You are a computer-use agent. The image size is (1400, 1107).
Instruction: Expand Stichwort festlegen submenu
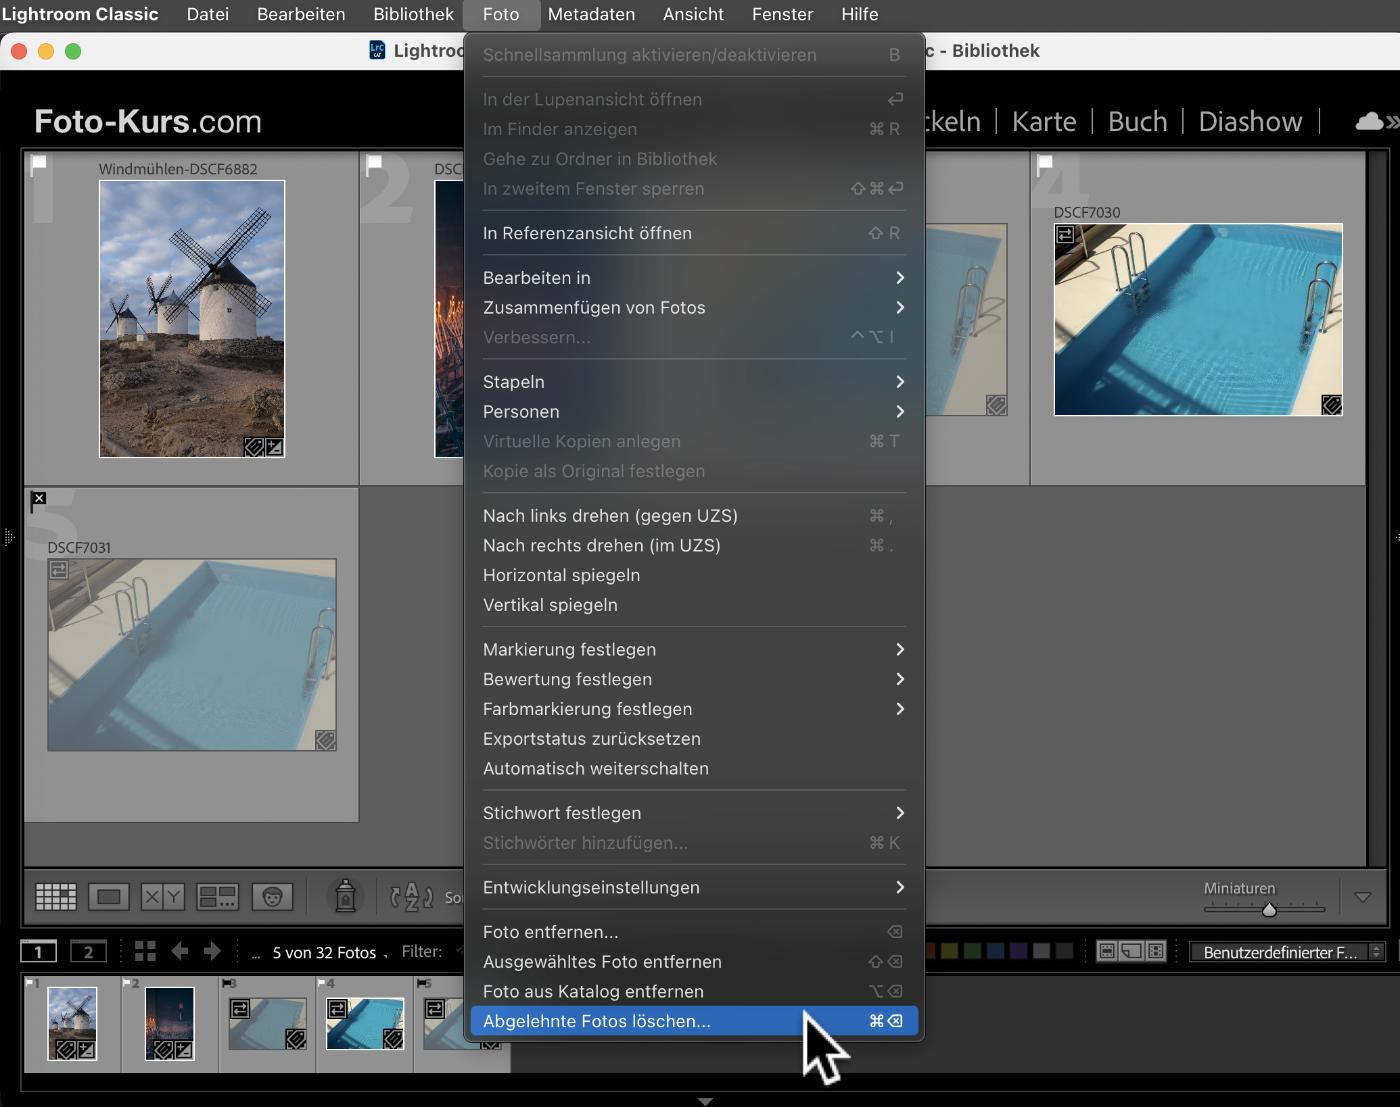click(694, 814)
